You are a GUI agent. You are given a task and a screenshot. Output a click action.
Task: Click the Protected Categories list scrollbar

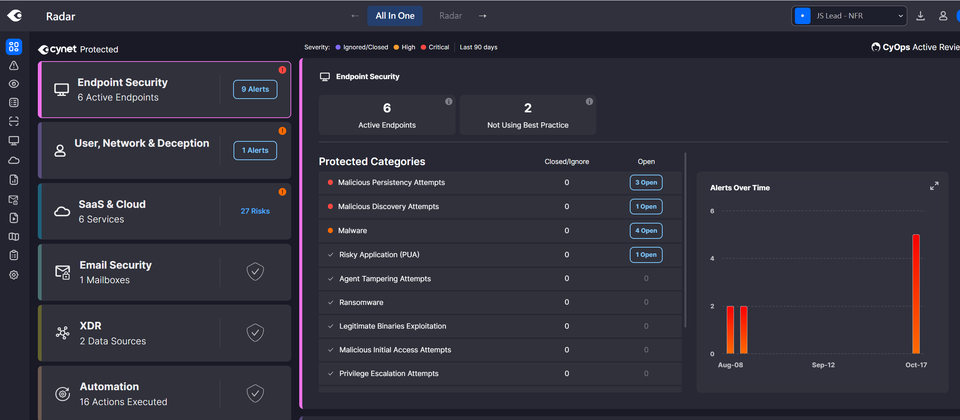coord(685,240)
